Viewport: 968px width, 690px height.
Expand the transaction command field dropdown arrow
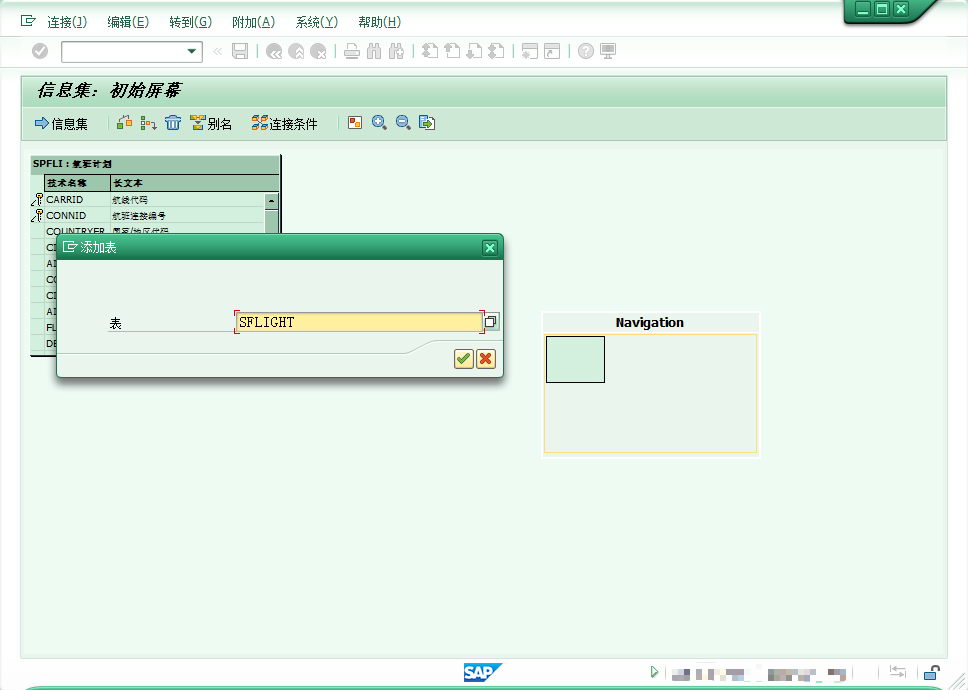(192, 51)
